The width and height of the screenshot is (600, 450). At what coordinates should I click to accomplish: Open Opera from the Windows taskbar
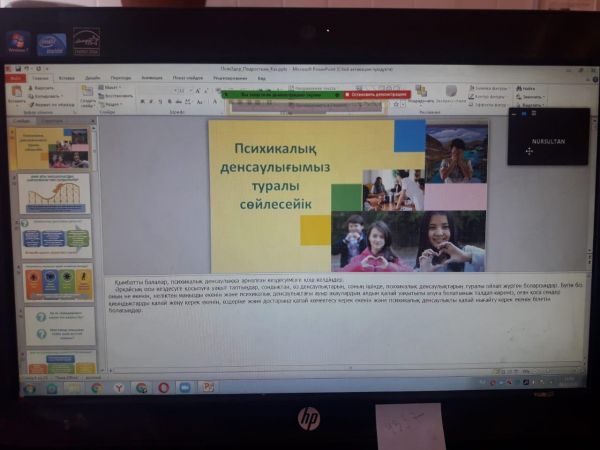pyautogui.click(x=163, y=387)
